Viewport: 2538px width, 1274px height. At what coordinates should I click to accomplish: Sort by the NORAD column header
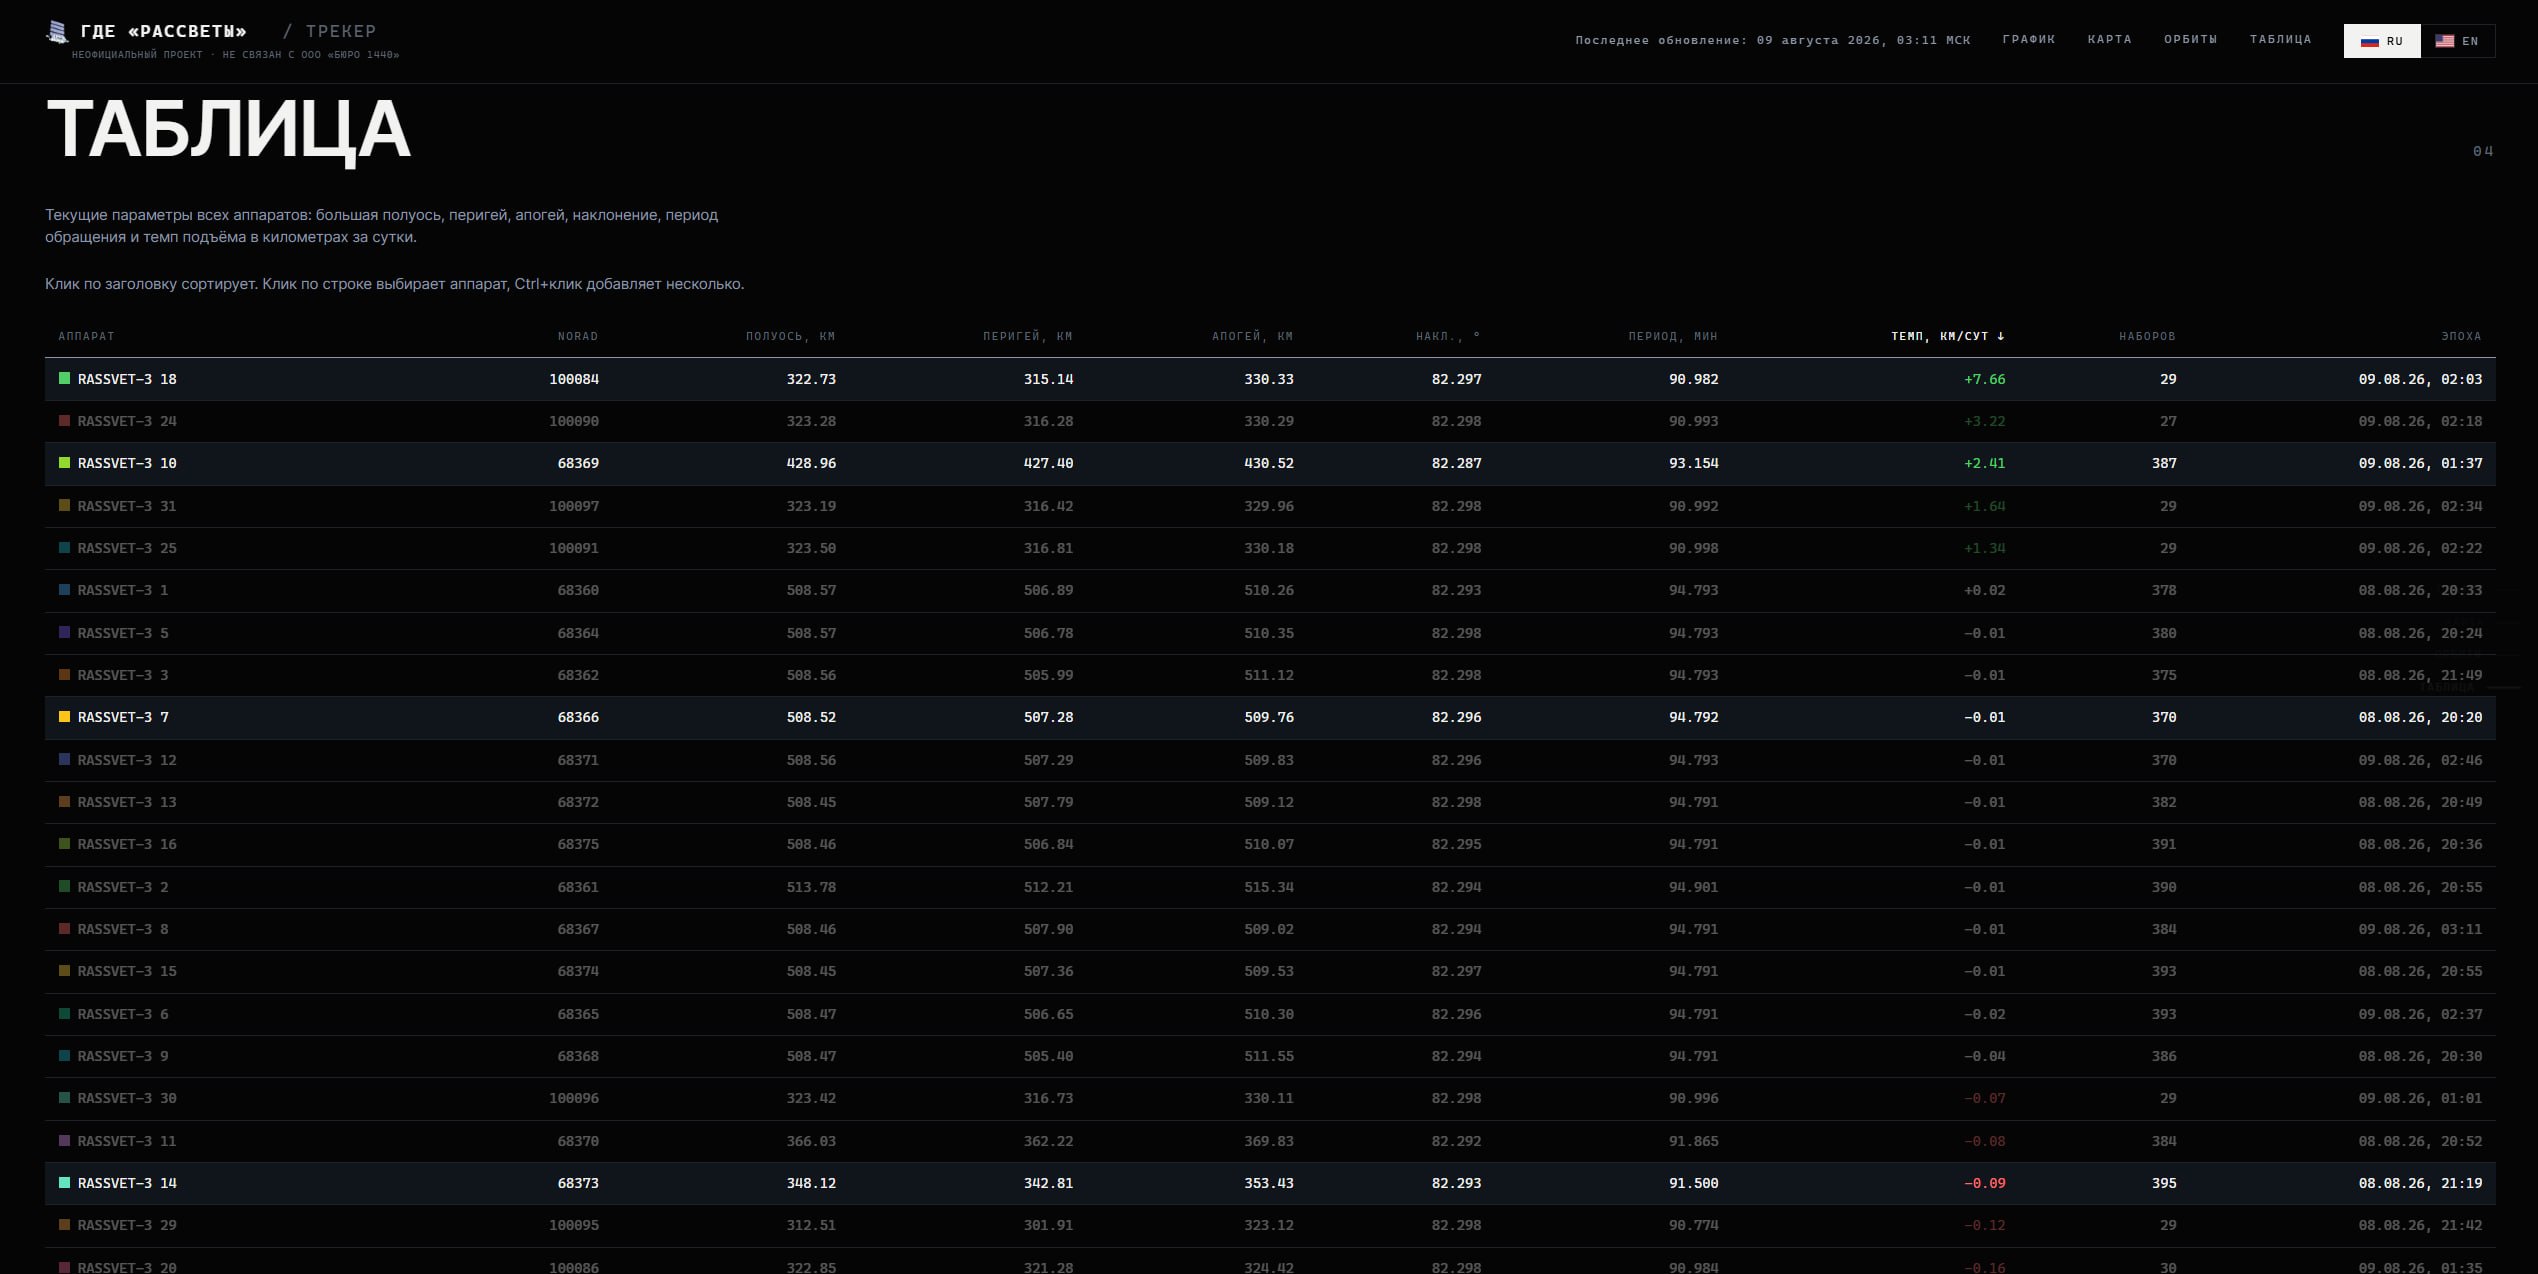tap(578, 336)
